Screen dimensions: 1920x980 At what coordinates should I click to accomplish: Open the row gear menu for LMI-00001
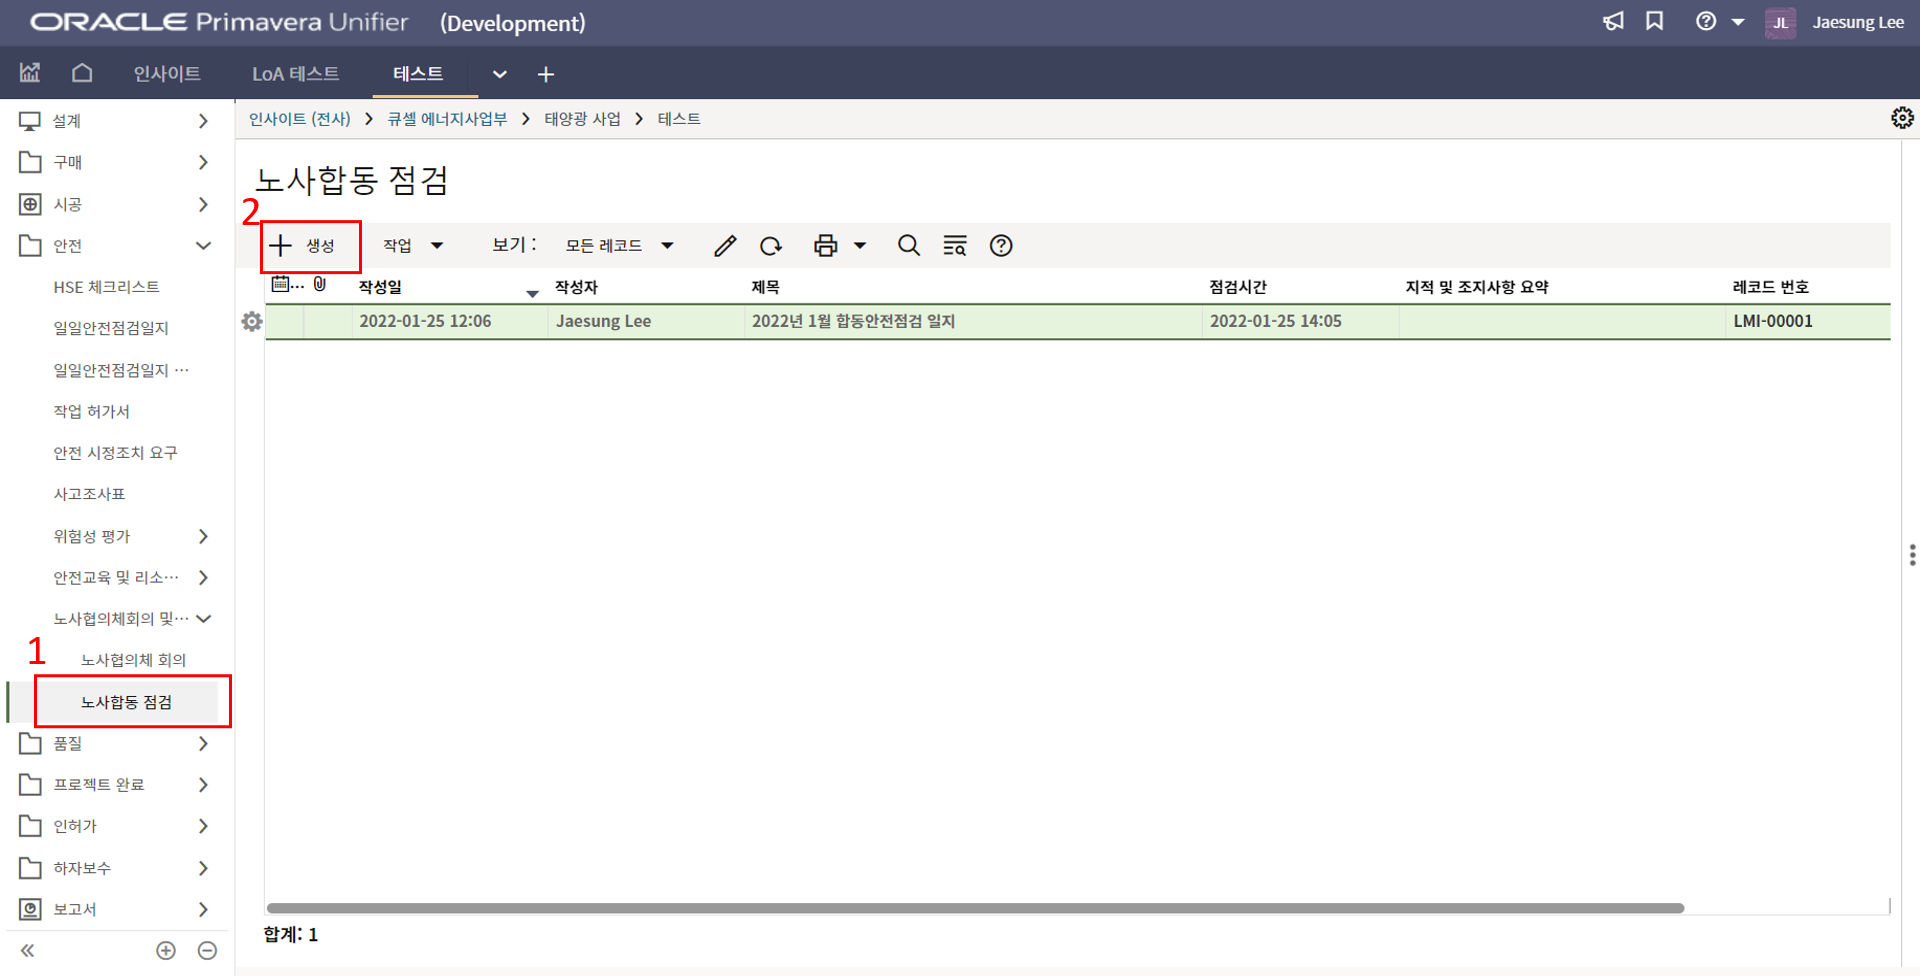tap(252, 322)
